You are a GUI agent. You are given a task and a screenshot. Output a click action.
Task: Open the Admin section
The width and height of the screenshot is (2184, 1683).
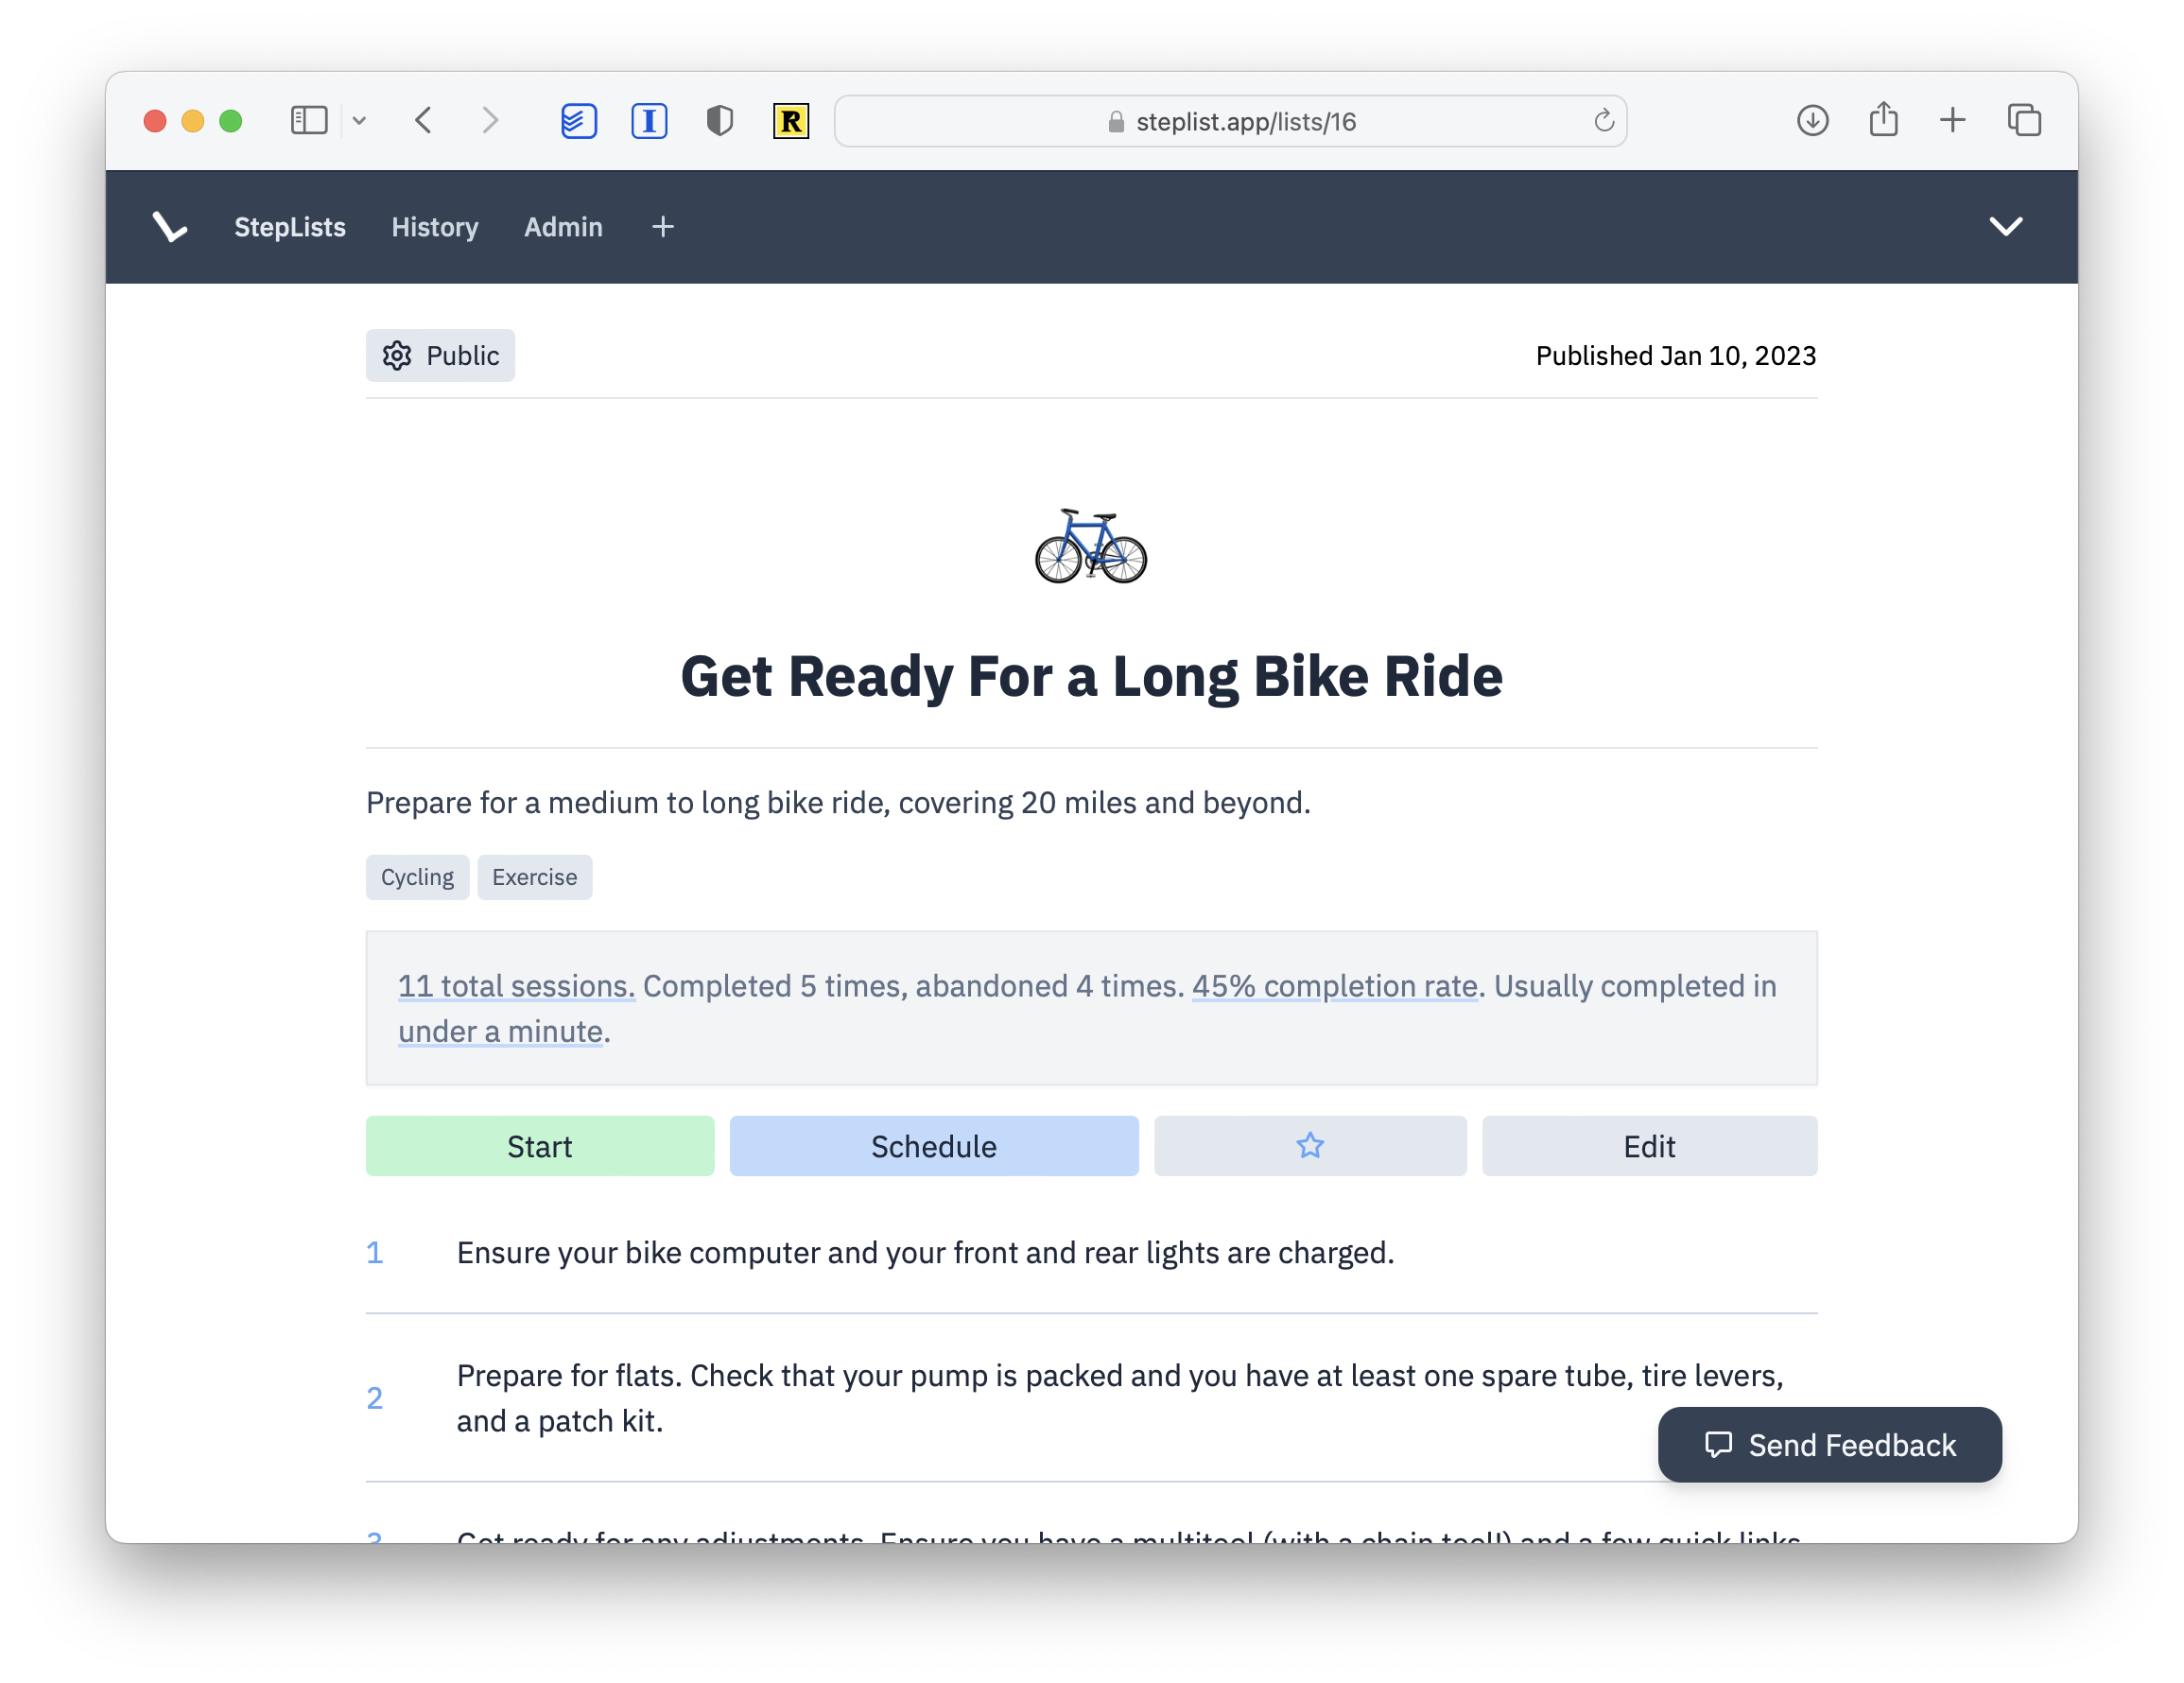563,227
